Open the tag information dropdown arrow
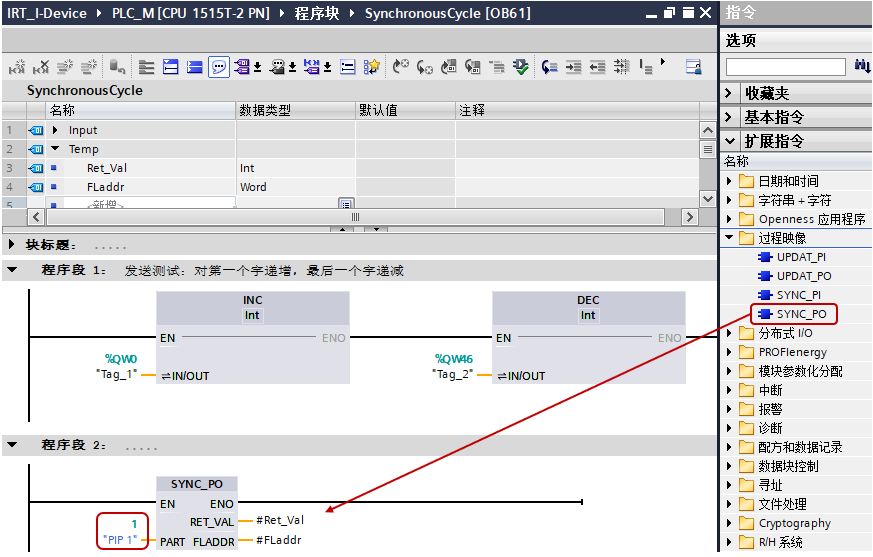 coord(292,67)
